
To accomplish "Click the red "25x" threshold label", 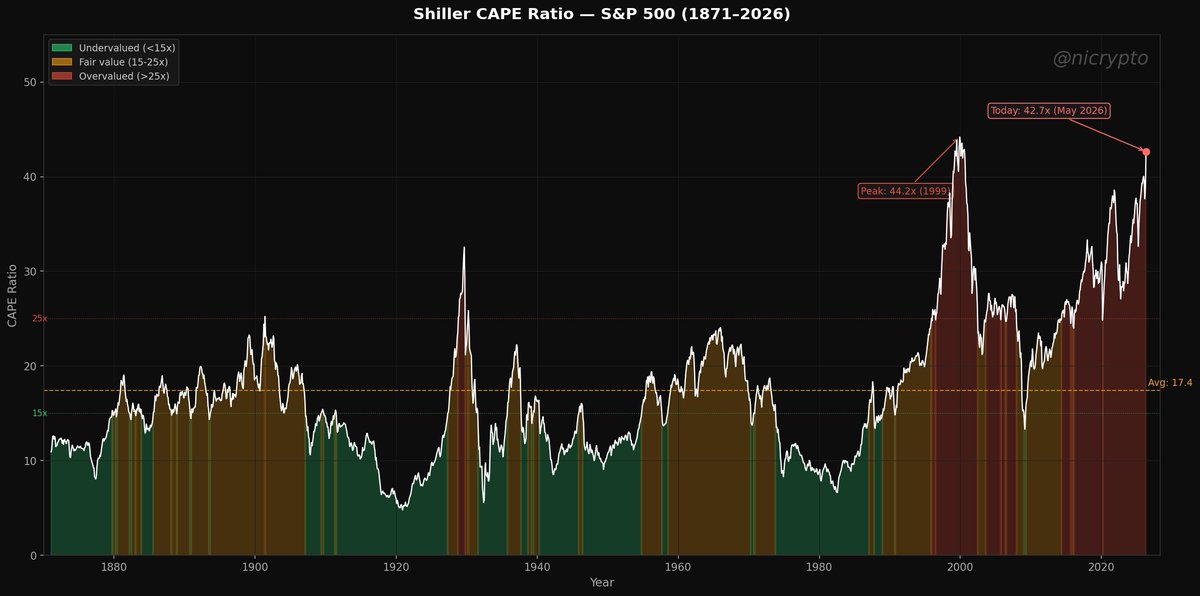I will [x=40, y=319].
